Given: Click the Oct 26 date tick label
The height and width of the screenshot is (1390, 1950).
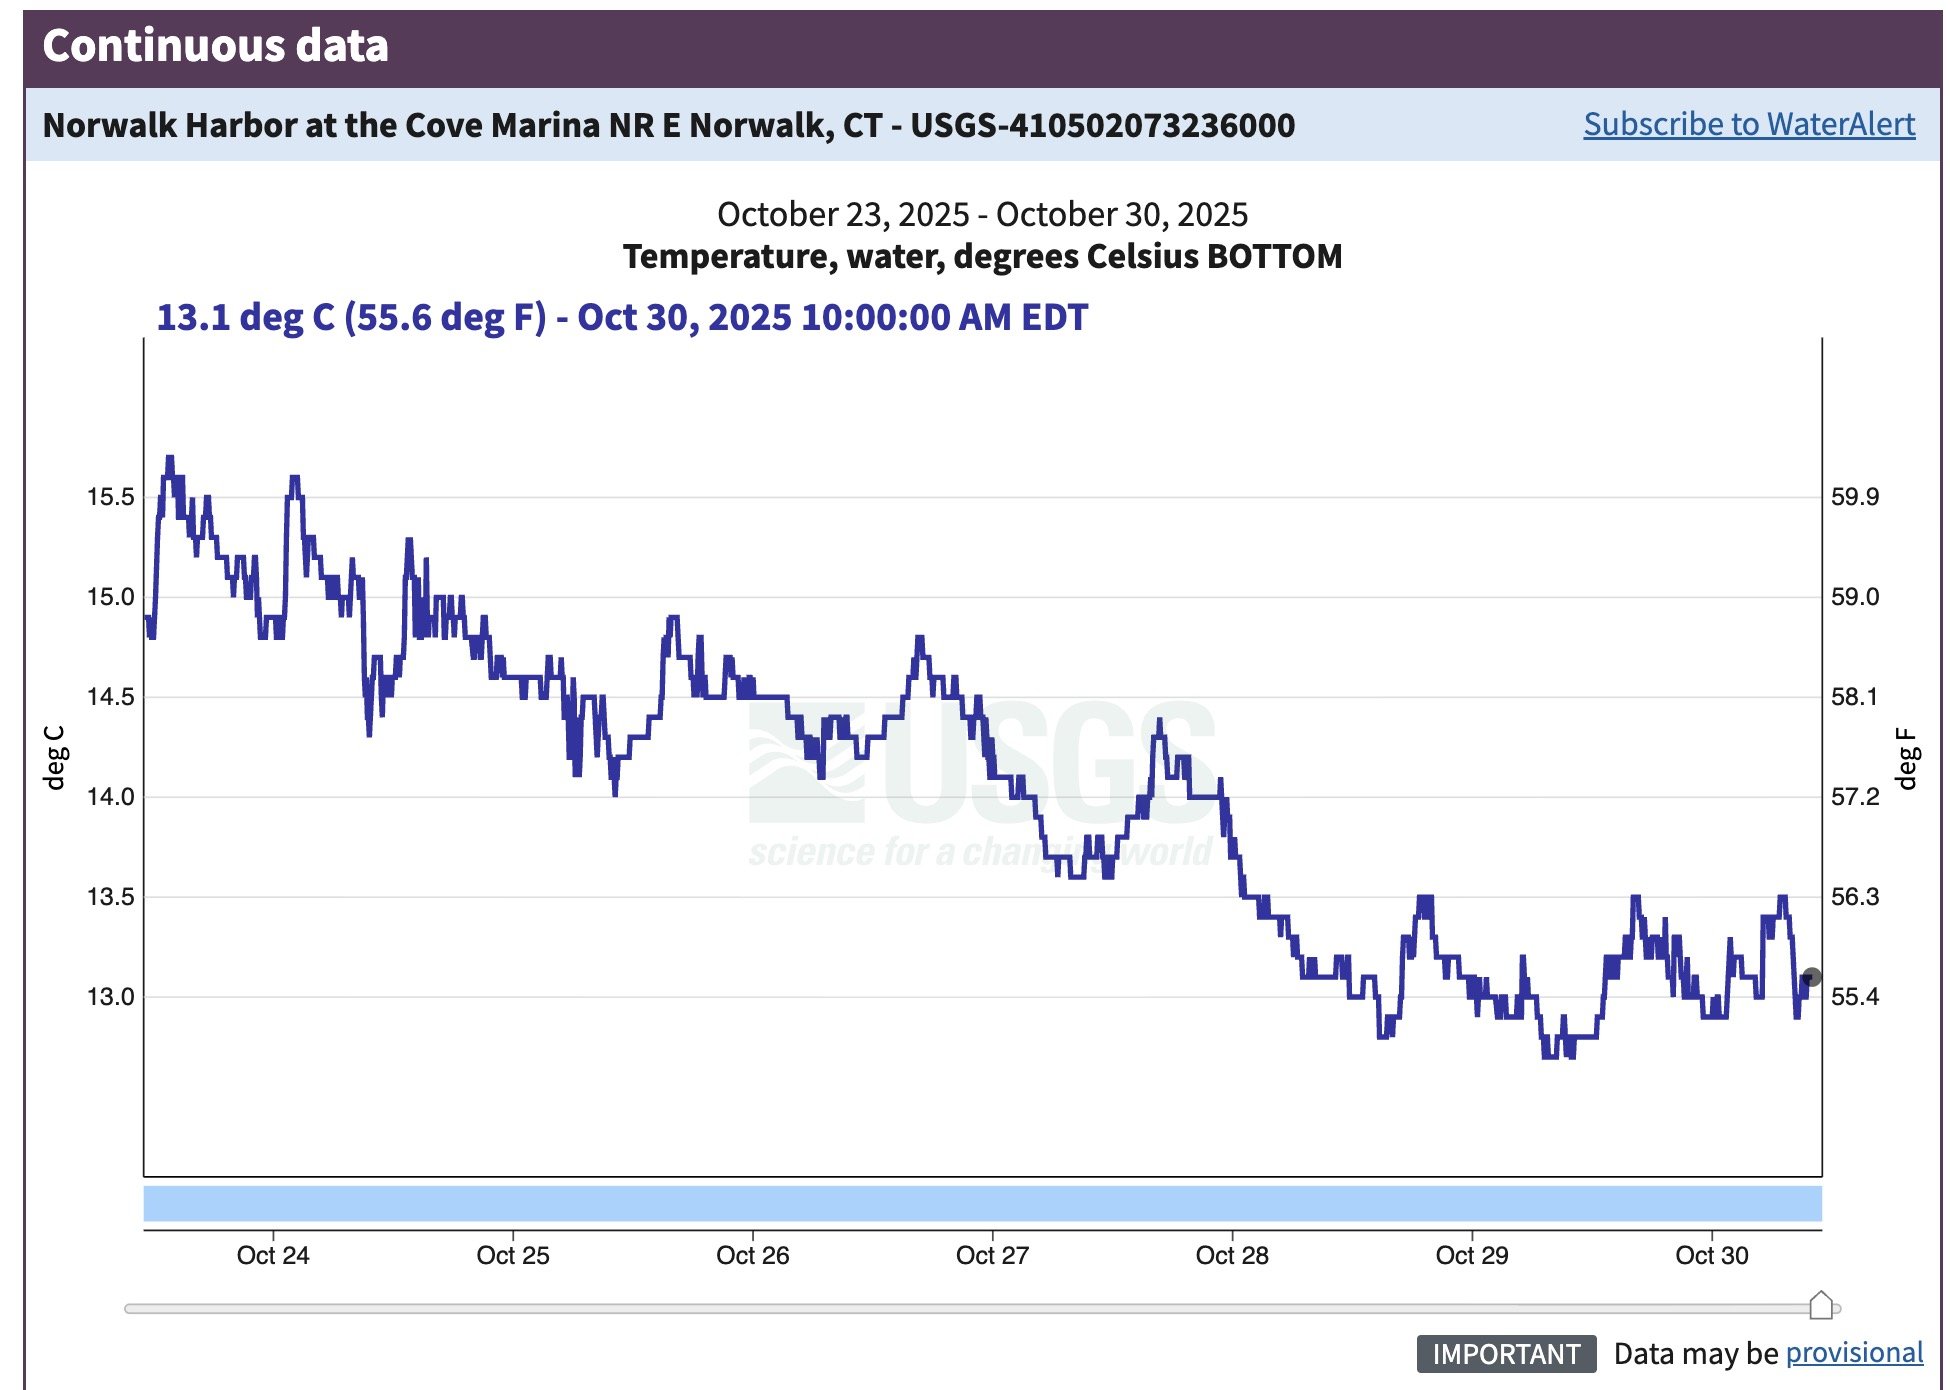Looking at the screenshot, I should pos(752,1255).
